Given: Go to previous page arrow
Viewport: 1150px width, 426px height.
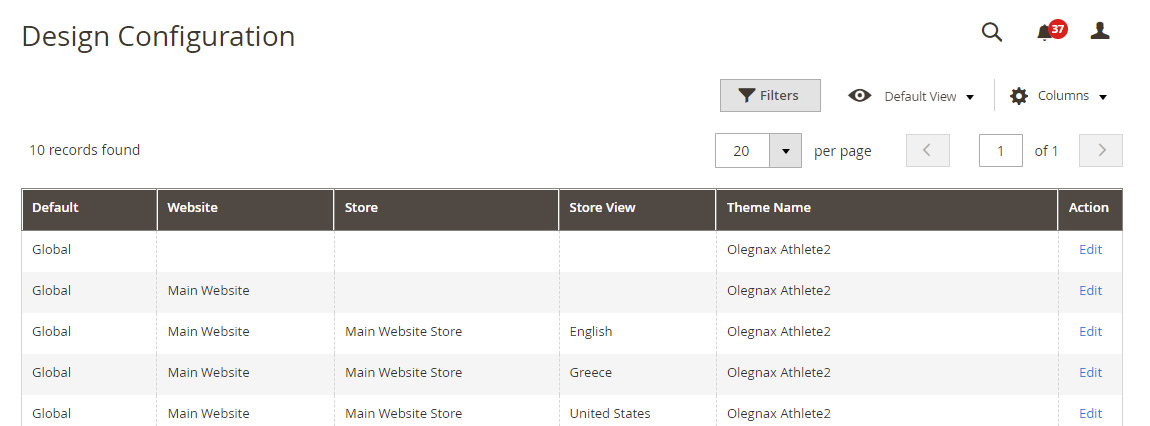Looking at the screenshot, I should point(928,150).
